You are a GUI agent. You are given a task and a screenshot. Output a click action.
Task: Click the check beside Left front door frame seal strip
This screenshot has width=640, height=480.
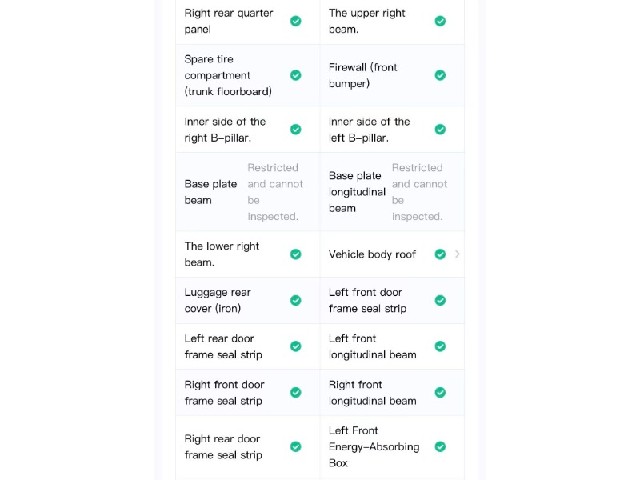pyautogui.click(x=440, y=300)
